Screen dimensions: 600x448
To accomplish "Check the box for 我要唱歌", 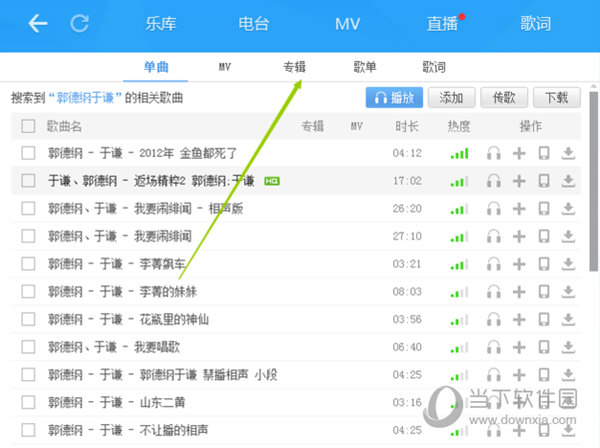I will point(28,347).
